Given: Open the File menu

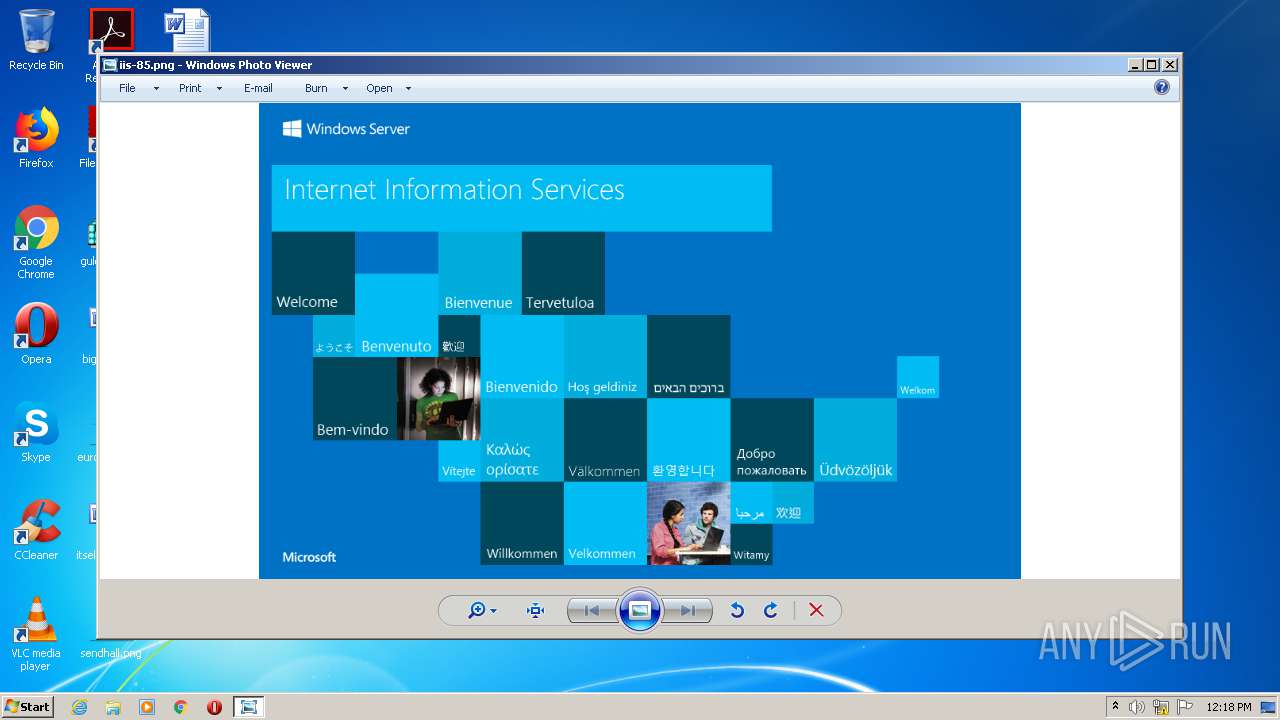Looking at the screenshot, I should (127, 88).
